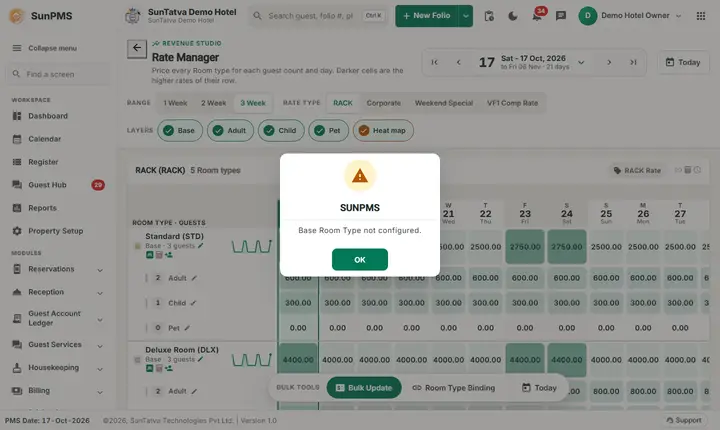This screenshot has height=430, width=720.
Task: Click add-person icon under Standard (STD)
Action: (x=169, y=255)
